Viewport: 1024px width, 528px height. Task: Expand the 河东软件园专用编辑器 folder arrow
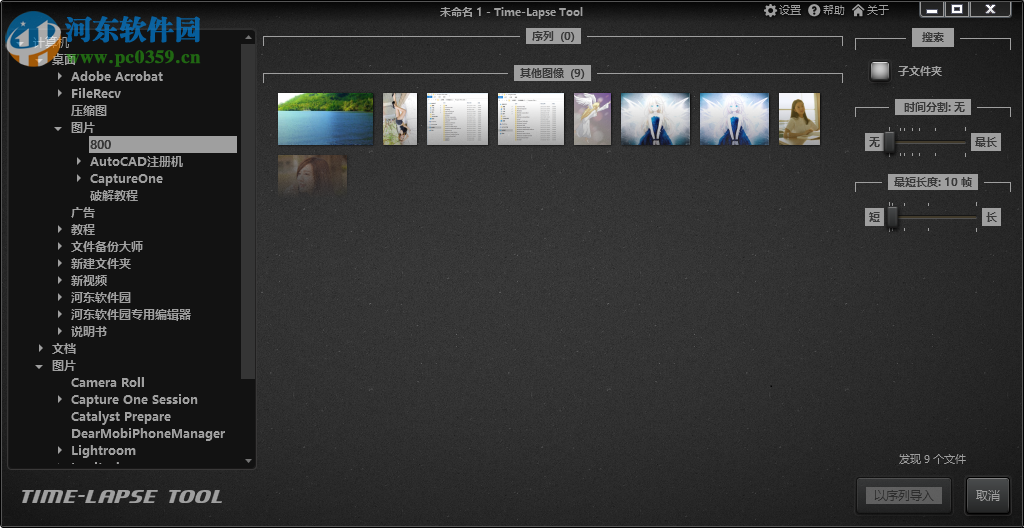tap(59, 314)
